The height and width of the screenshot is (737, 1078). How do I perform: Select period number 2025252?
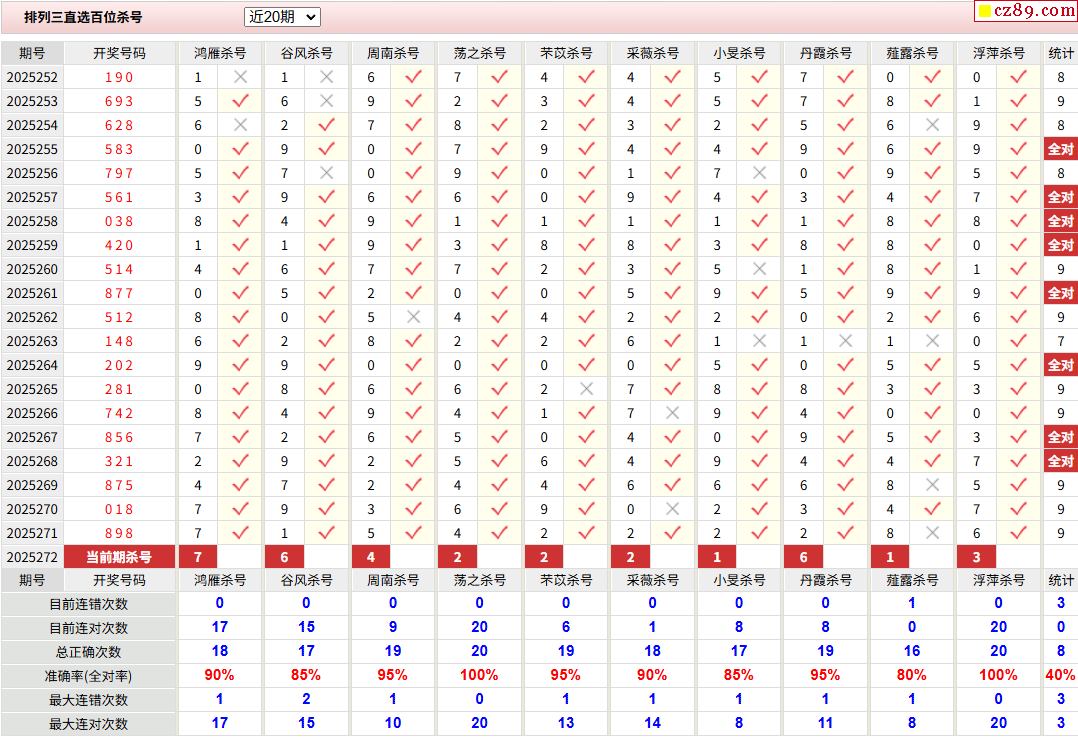pyautogui.click(x=32, y=77)
